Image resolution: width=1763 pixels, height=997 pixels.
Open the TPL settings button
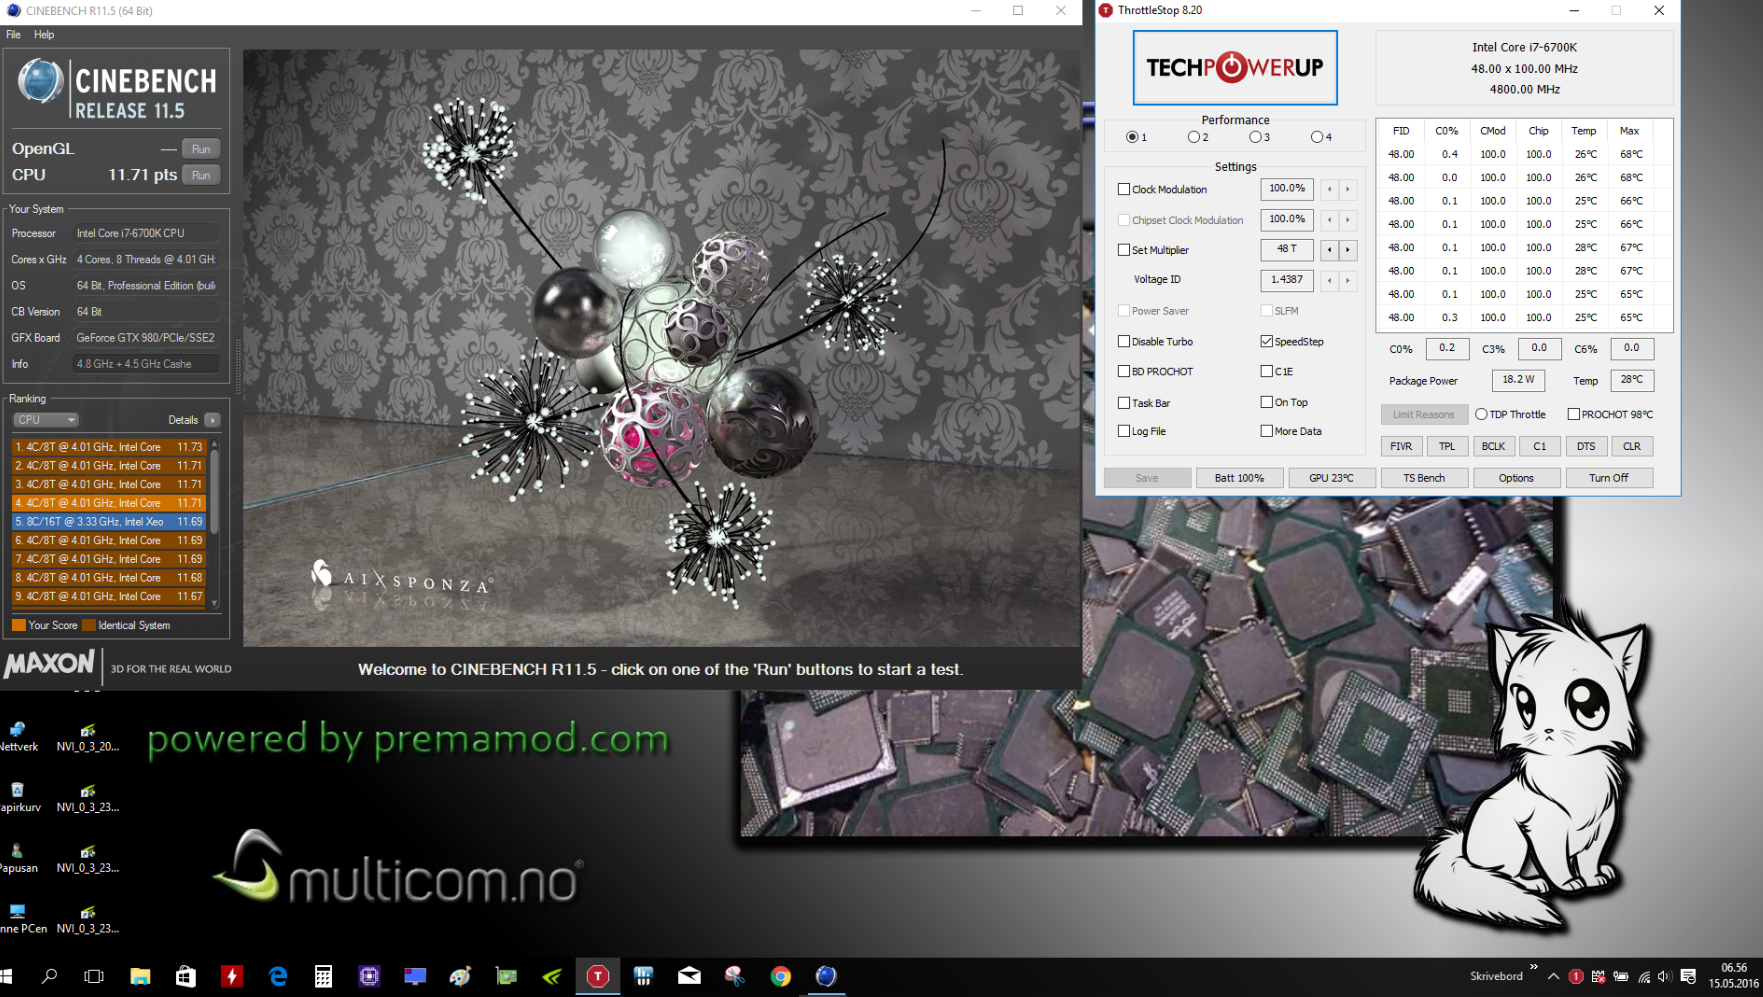tap(1447, 446)
